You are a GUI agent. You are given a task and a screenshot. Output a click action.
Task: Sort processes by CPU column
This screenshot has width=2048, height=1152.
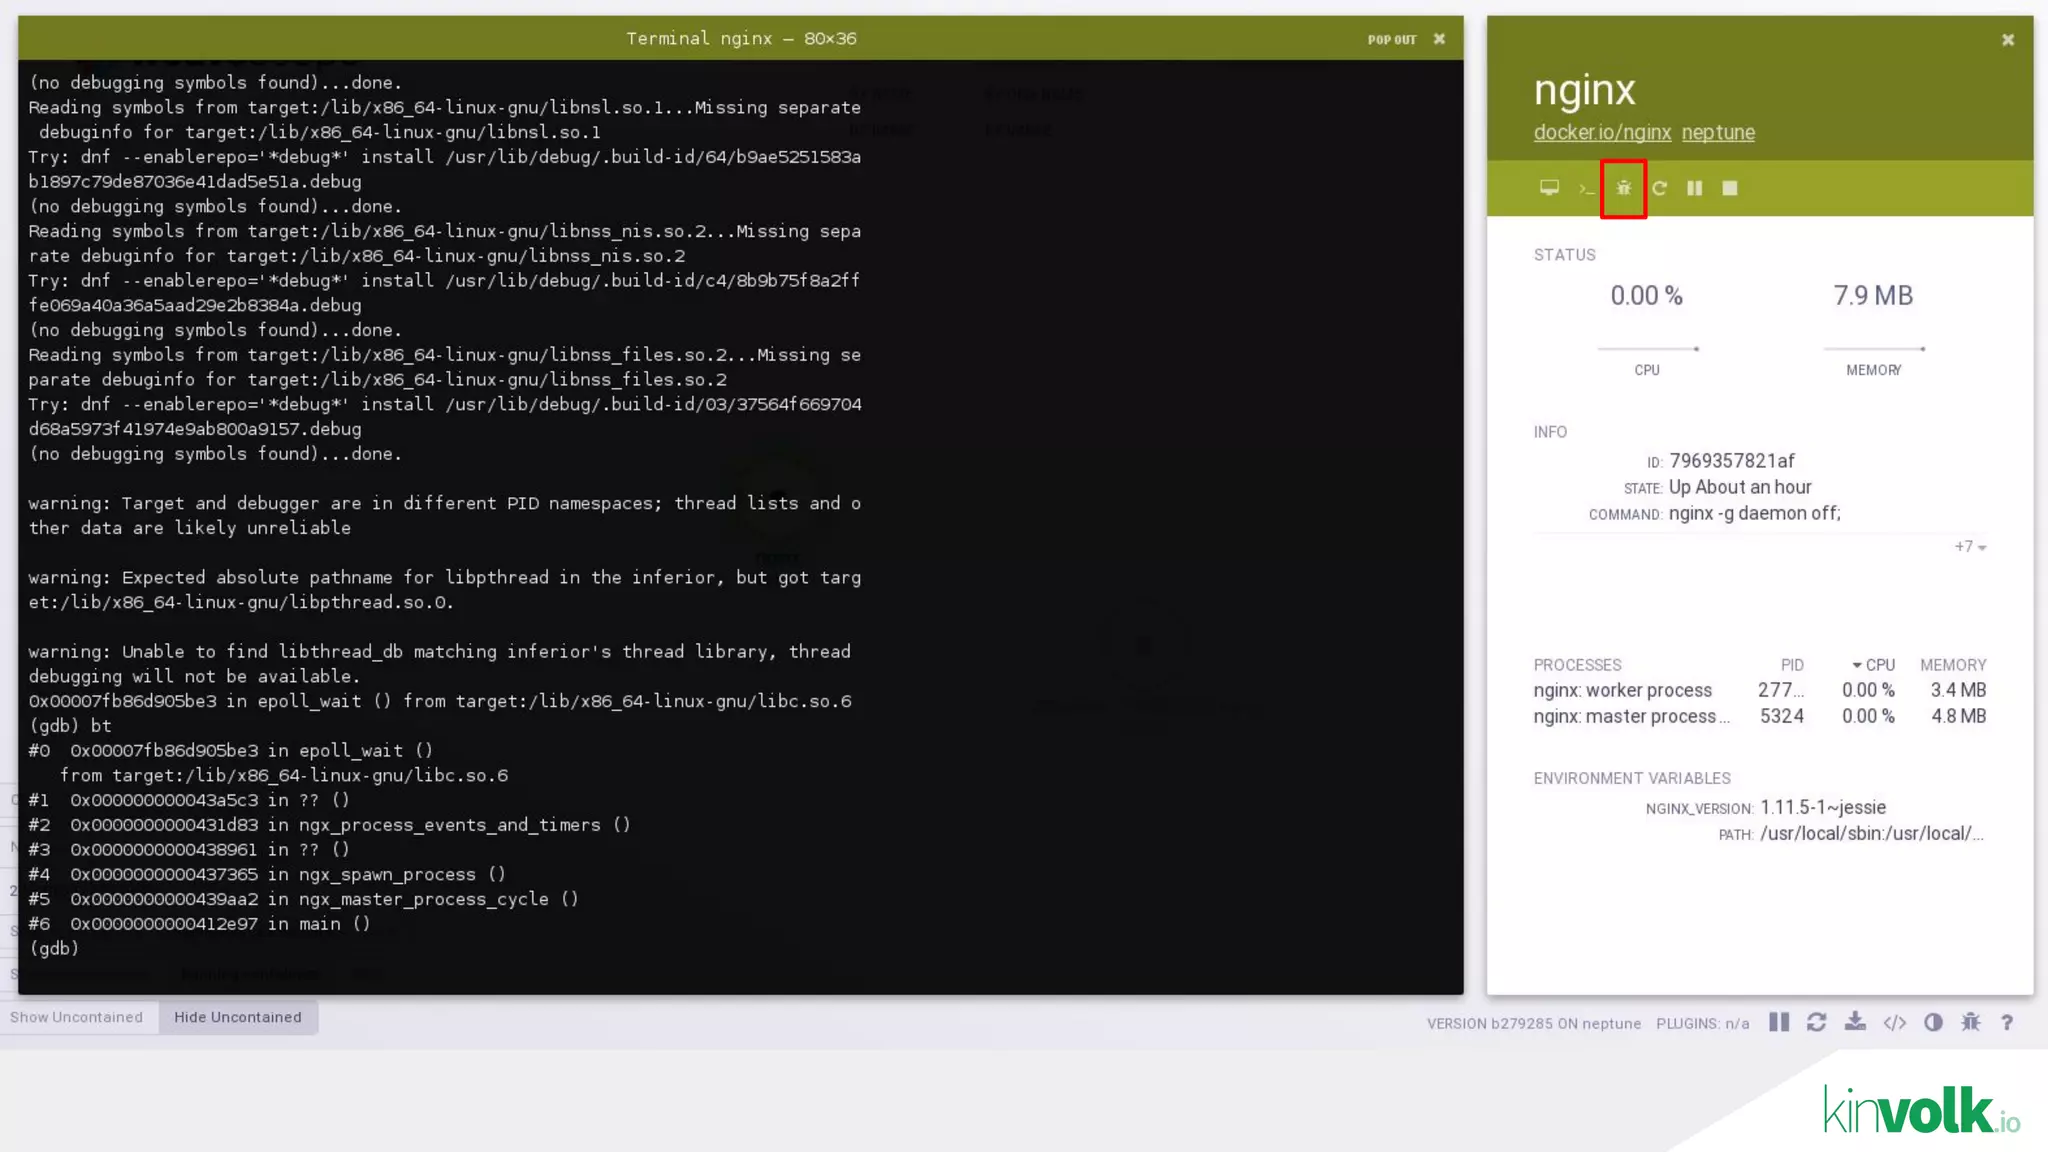click(x=1875, y=665)
